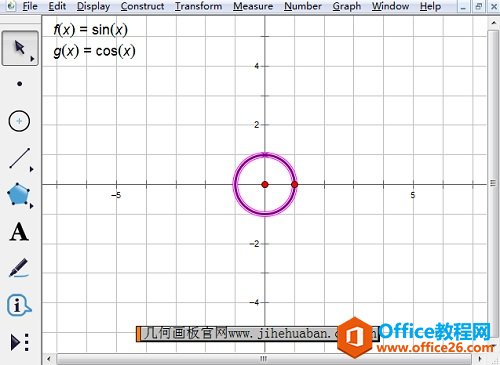This screenshot has height=365, width=500.
Task: Open the Measure menu
Action: coord(253,6)
